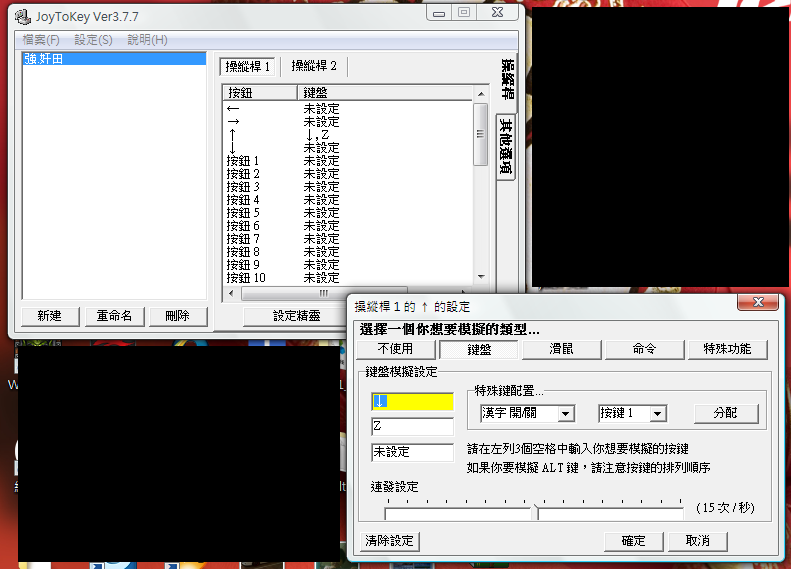The width and height of the screenshot is (791, 569).
Task: Choose the 滑鼠 emulation type
Action: 561,349
